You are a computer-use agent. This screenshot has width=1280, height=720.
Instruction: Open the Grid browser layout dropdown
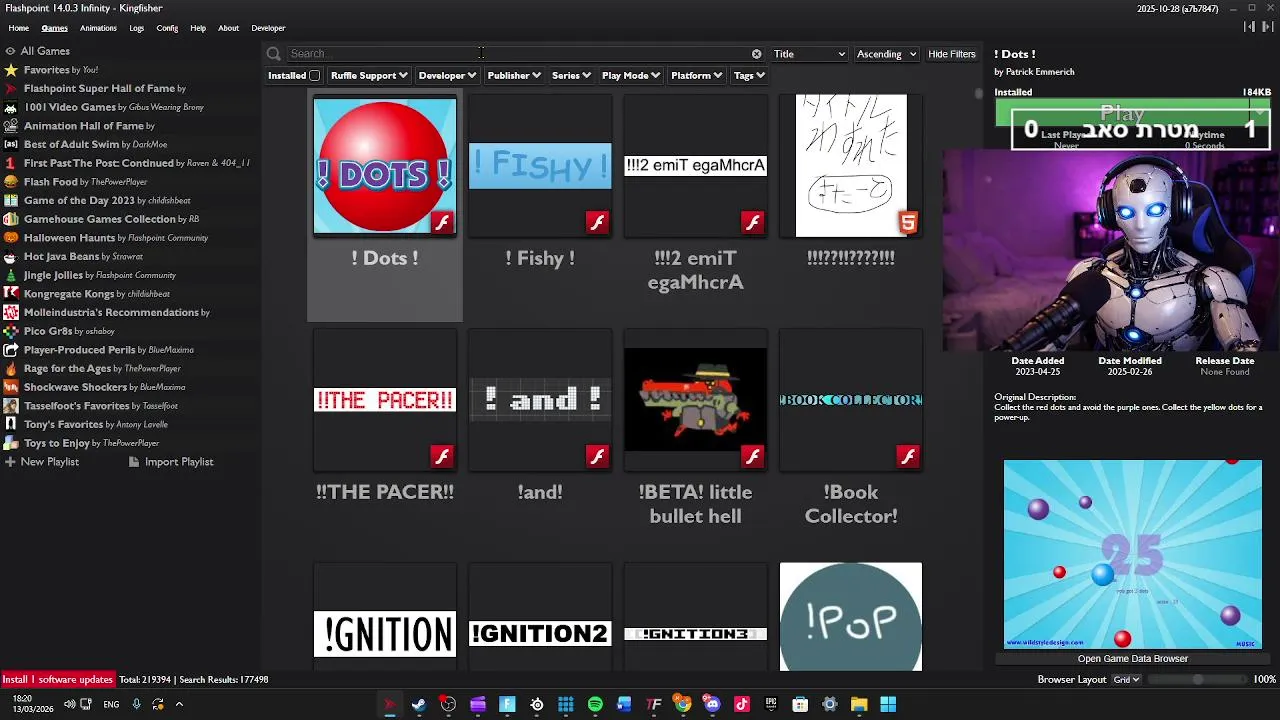pyautogui.click(x=1126, y=680)
